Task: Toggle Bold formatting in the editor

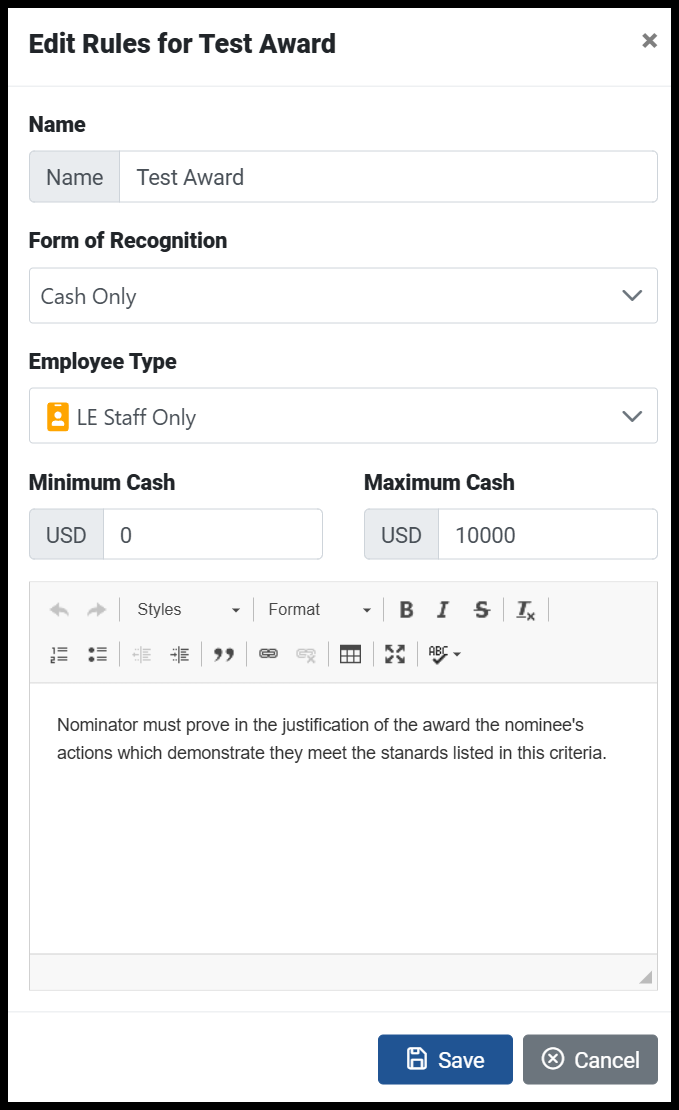Action: (406, 610)
